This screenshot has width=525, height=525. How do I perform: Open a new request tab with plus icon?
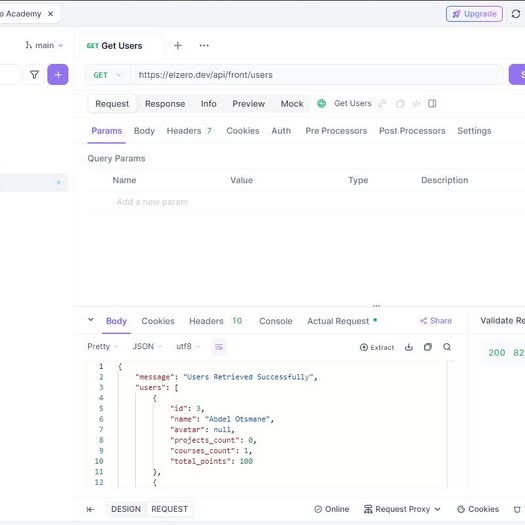click(178, 46)
